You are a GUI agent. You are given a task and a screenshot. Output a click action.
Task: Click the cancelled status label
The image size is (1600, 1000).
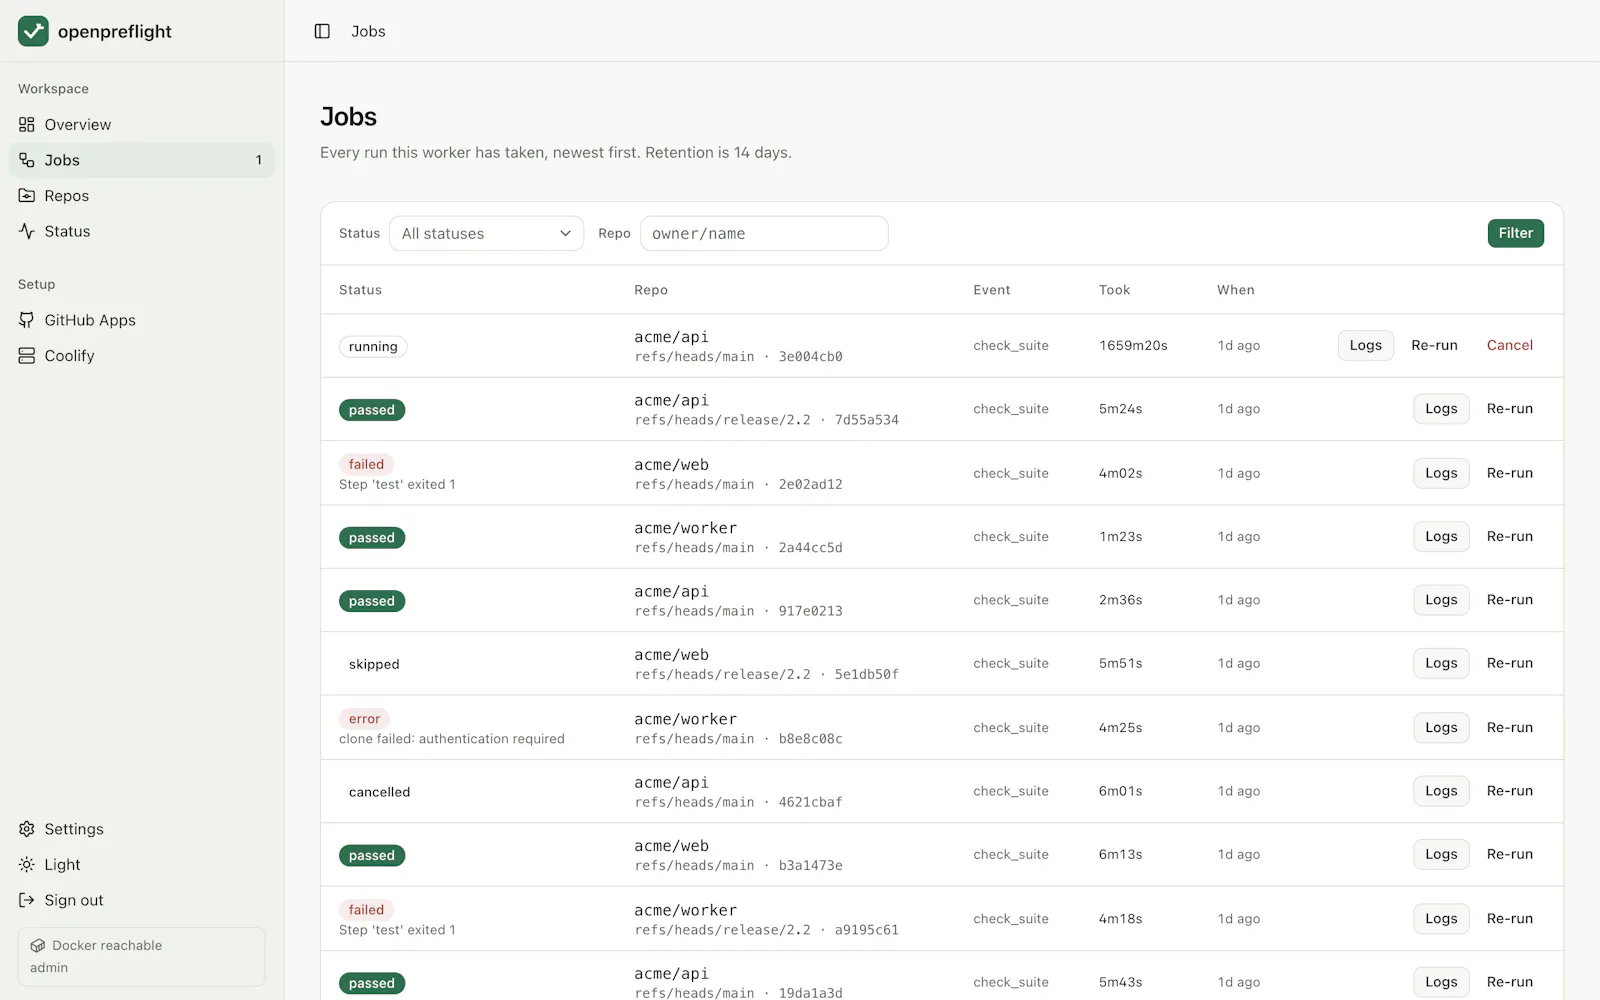[x=379, y=792]
